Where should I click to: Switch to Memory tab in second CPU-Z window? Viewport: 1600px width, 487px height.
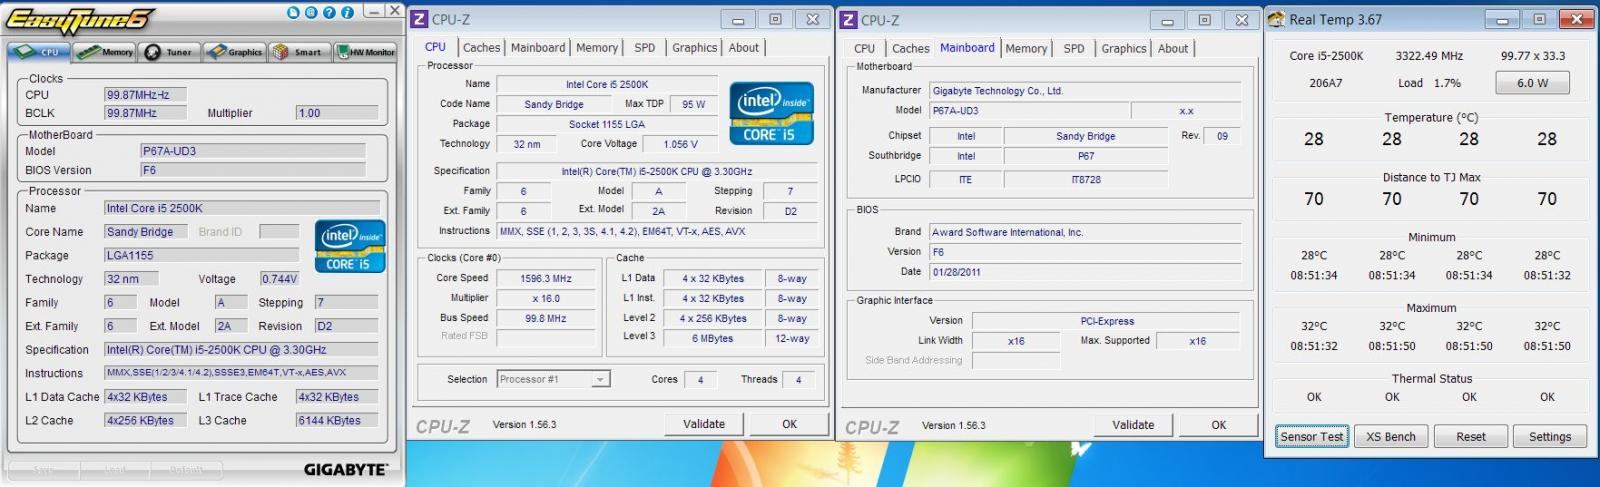(x=1026, y=48)
